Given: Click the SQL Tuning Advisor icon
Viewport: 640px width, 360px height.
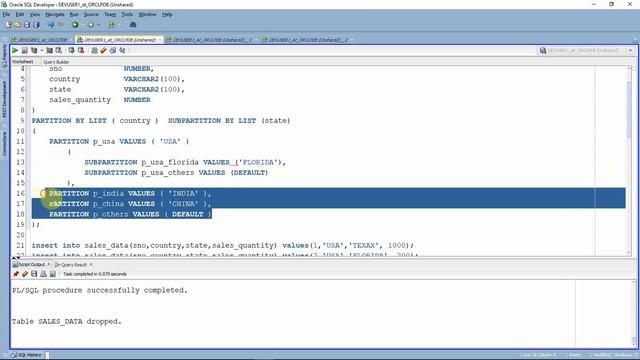Looking at the screenshot, I should tap(59, 51).
